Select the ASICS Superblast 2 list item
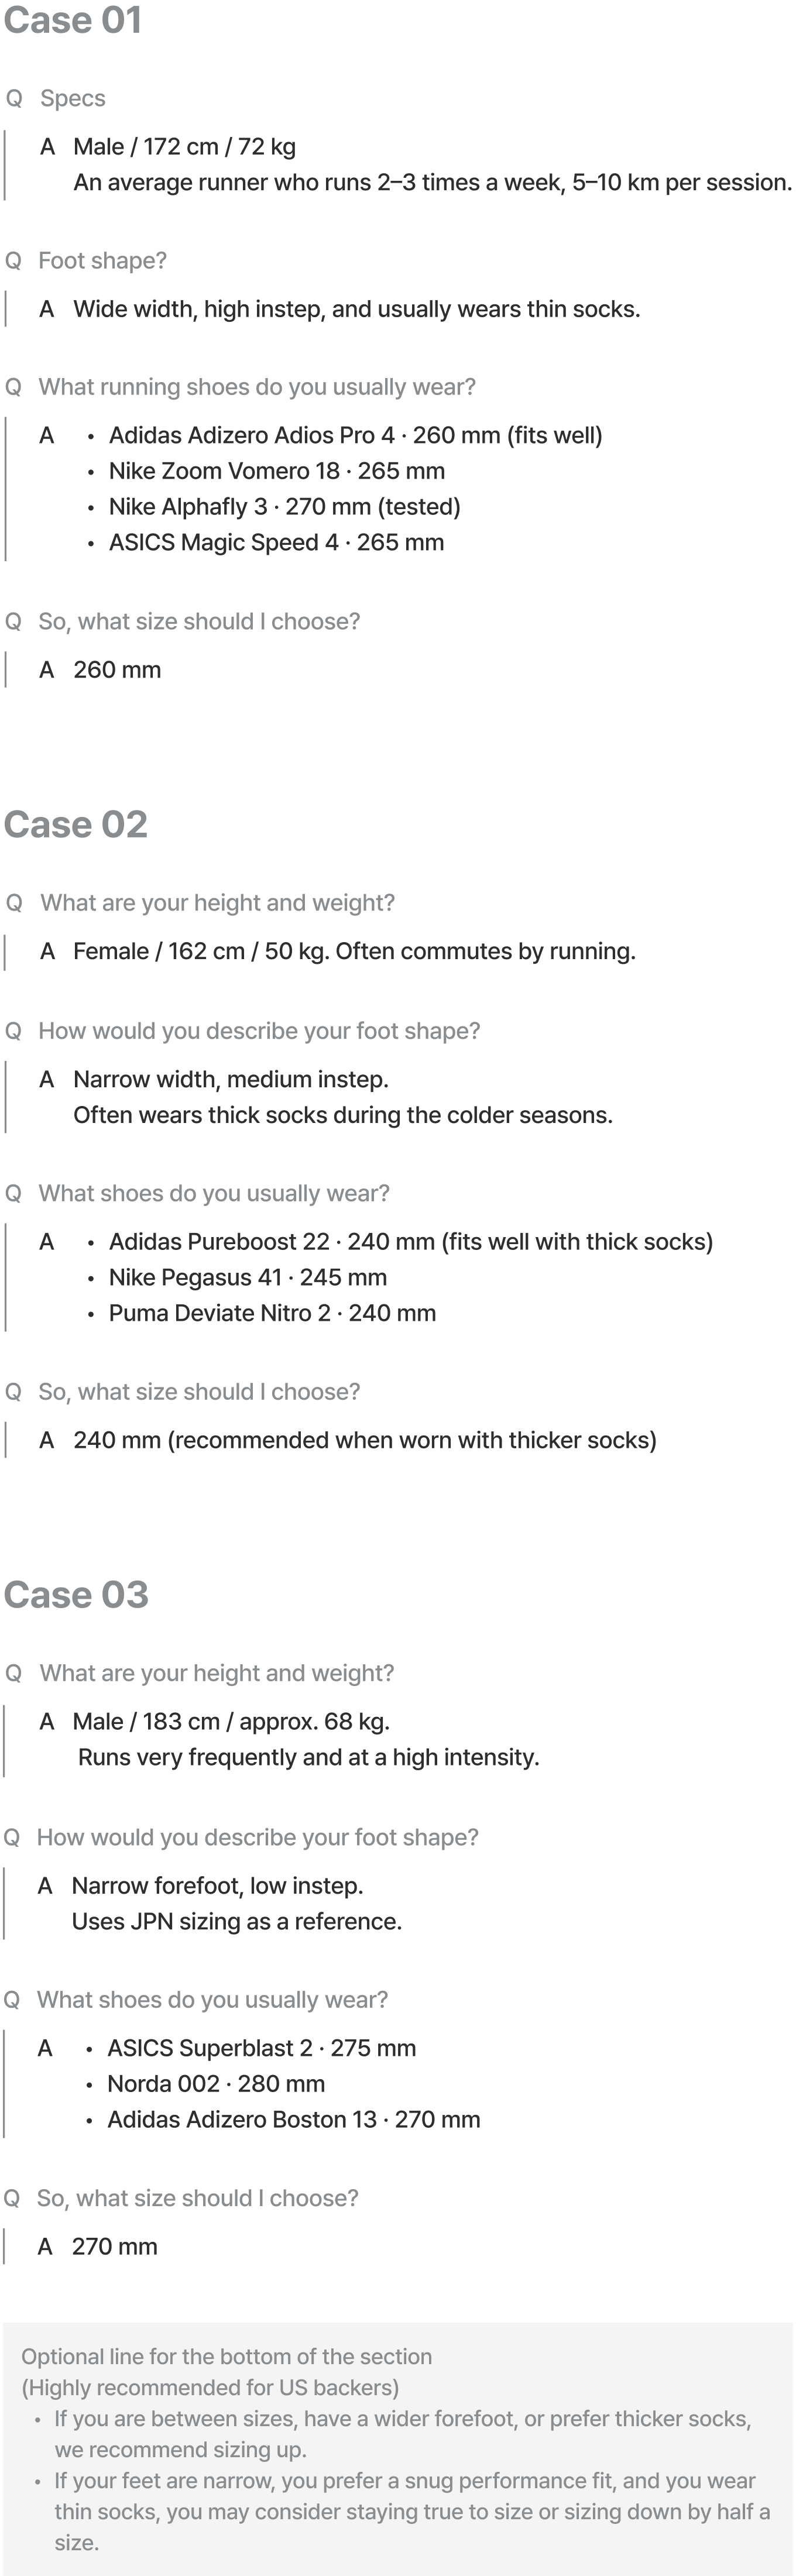The image size is (796, 2576). [x=261, y=2048]
